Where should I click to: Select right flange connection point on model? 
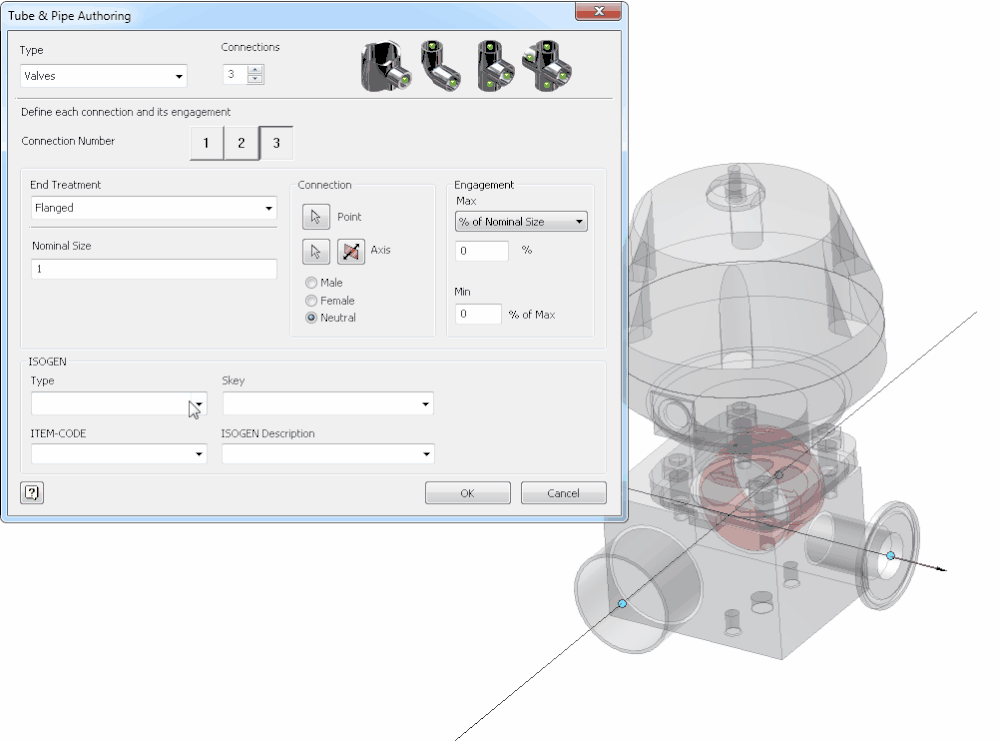[891, 556]
